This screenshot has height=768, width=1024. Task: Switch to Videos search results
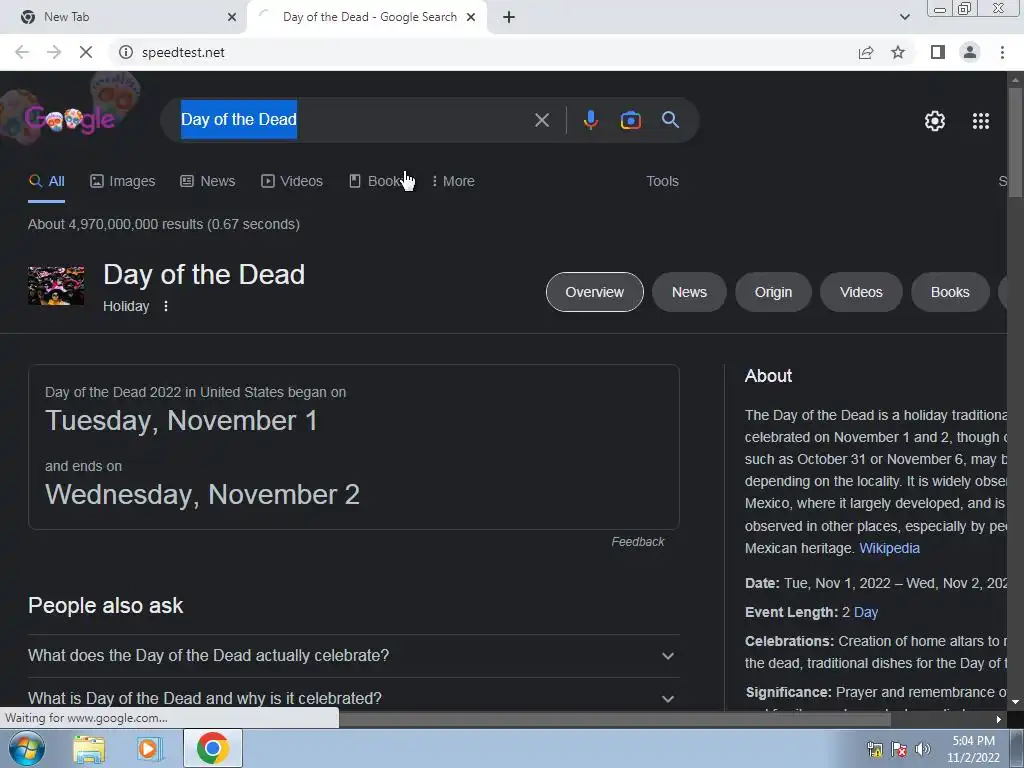pos(292,181)
